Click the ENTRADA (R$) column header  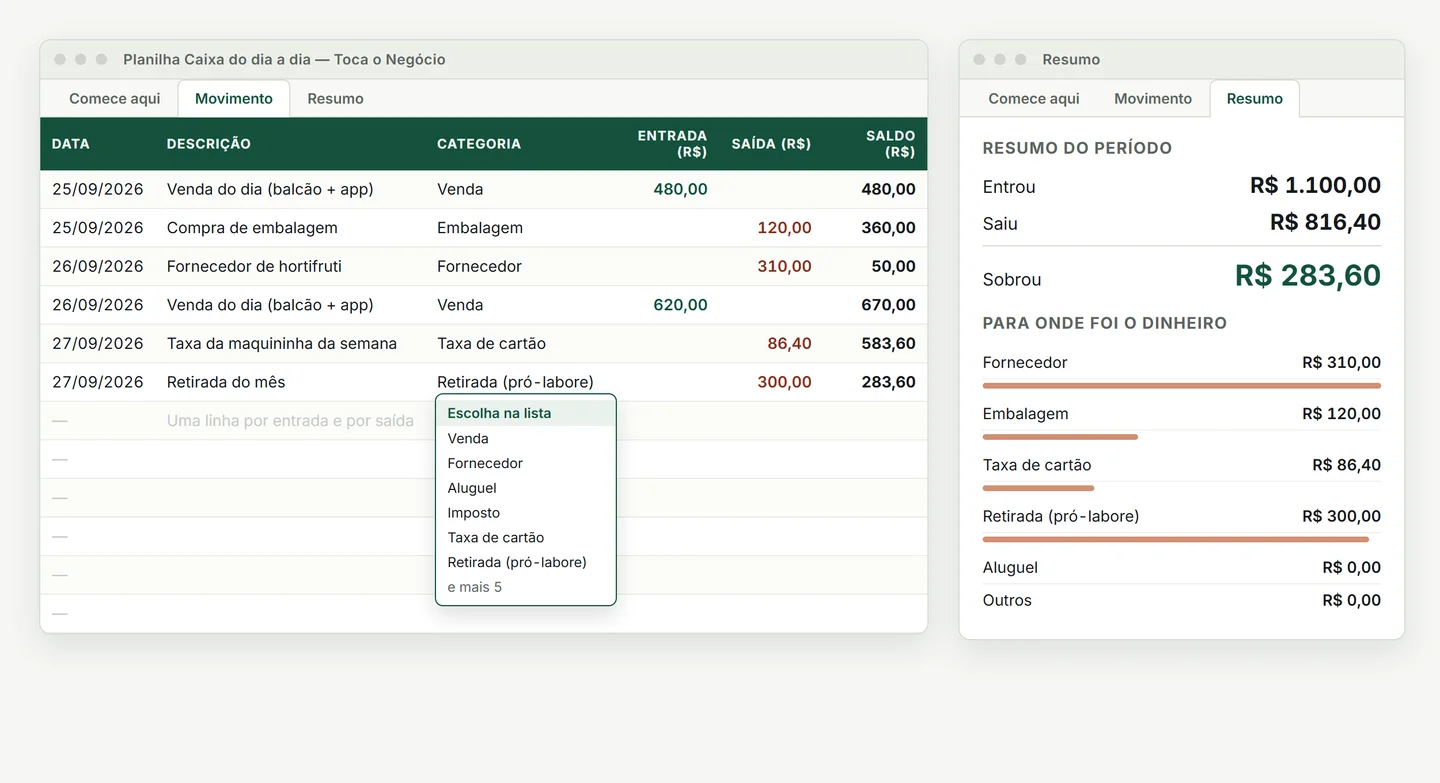(x=672, y=144)
